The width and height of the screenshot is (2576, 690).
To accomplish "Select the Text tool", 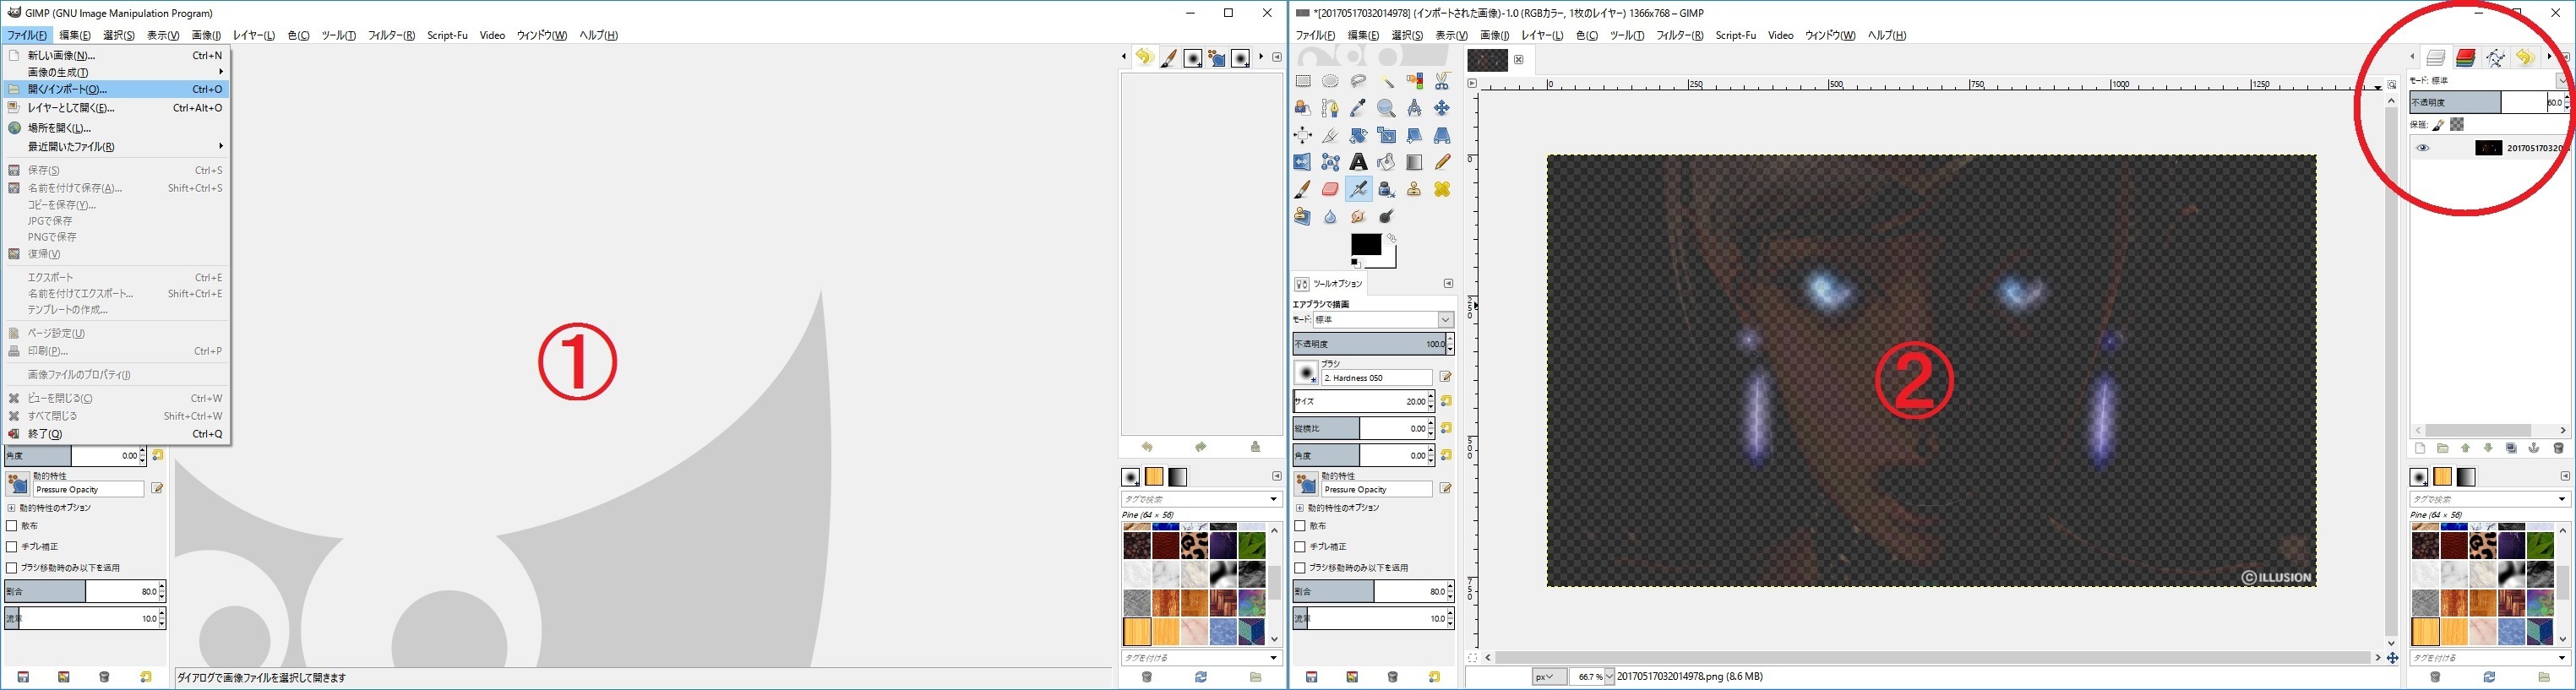I will point(1358,162).
